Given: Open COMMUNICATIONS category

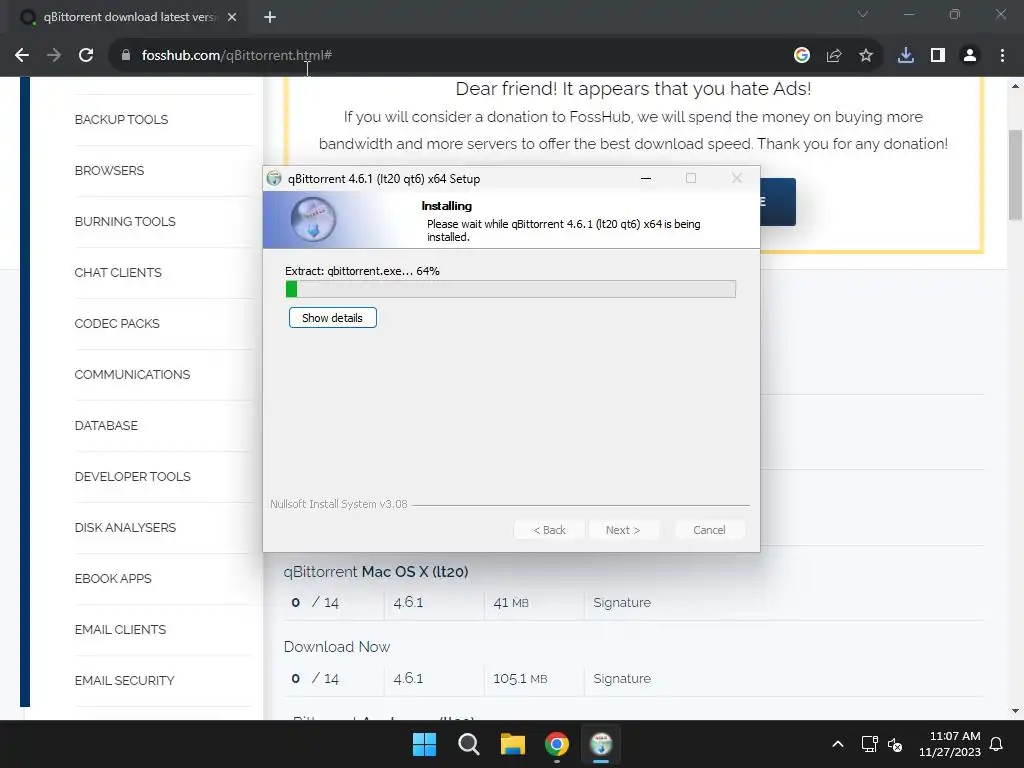Looking at the screenshot, I should 132,374.
